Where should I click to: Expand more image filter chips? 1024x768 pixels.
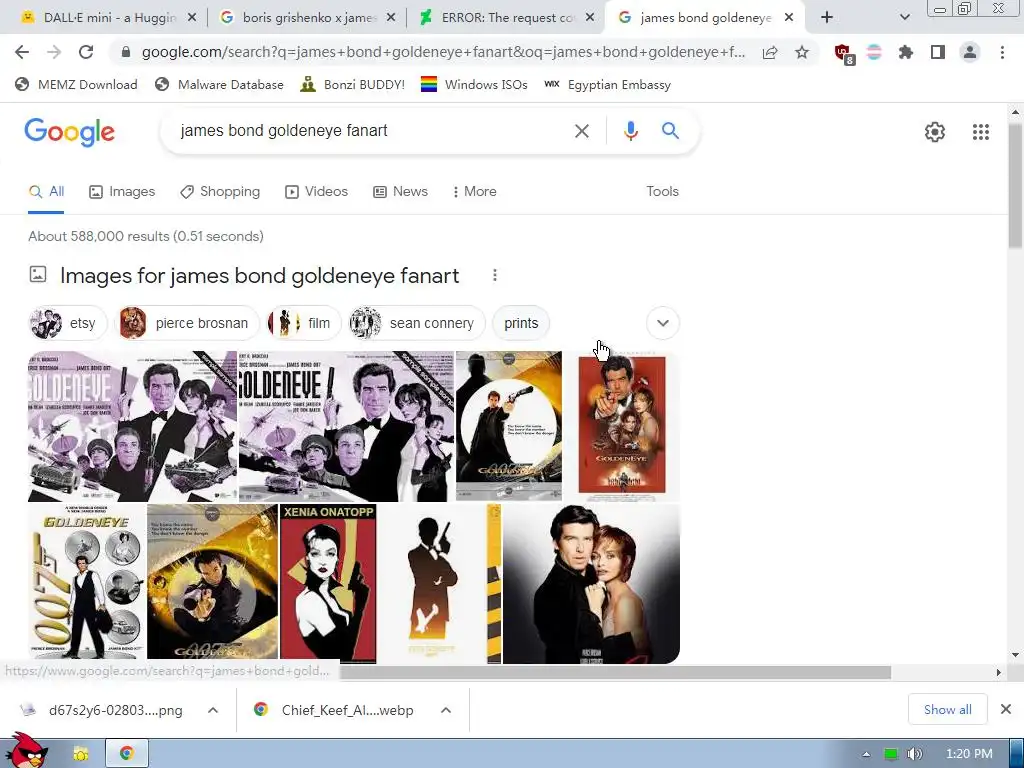[x=663, y=323]
